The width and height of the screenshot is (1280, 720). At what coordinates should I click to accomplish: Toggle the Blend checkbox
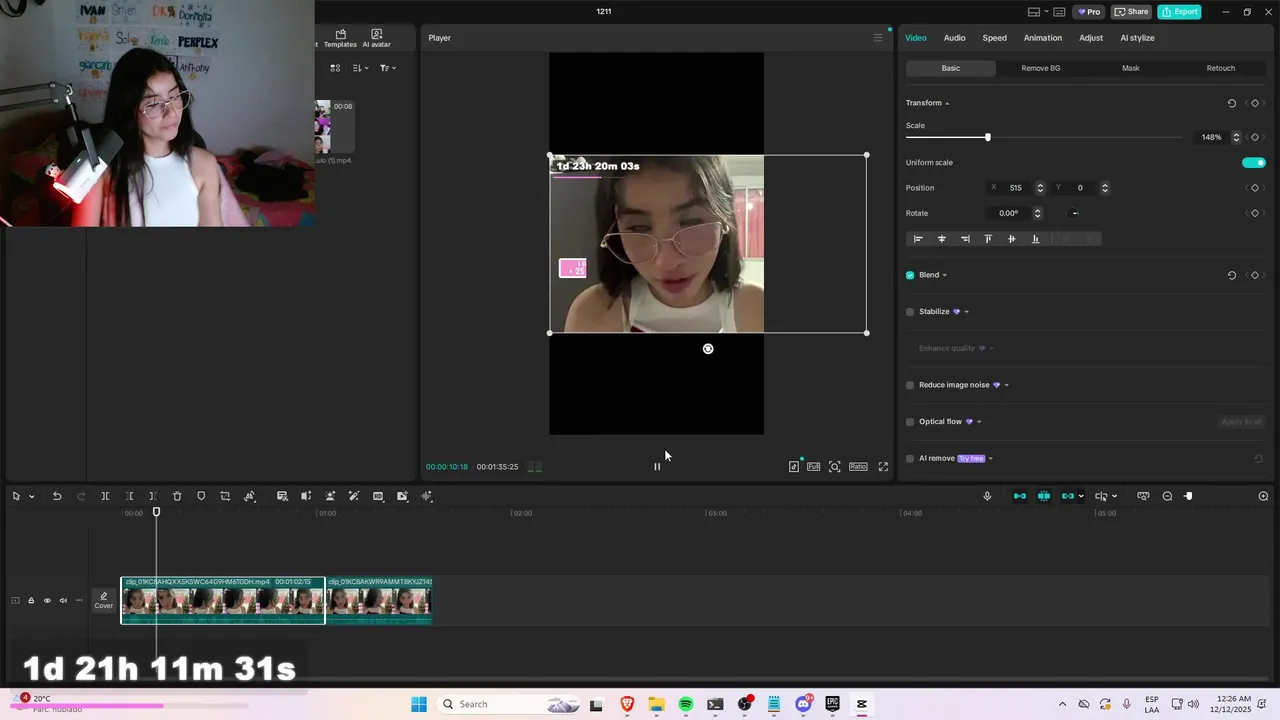(910, 275)
